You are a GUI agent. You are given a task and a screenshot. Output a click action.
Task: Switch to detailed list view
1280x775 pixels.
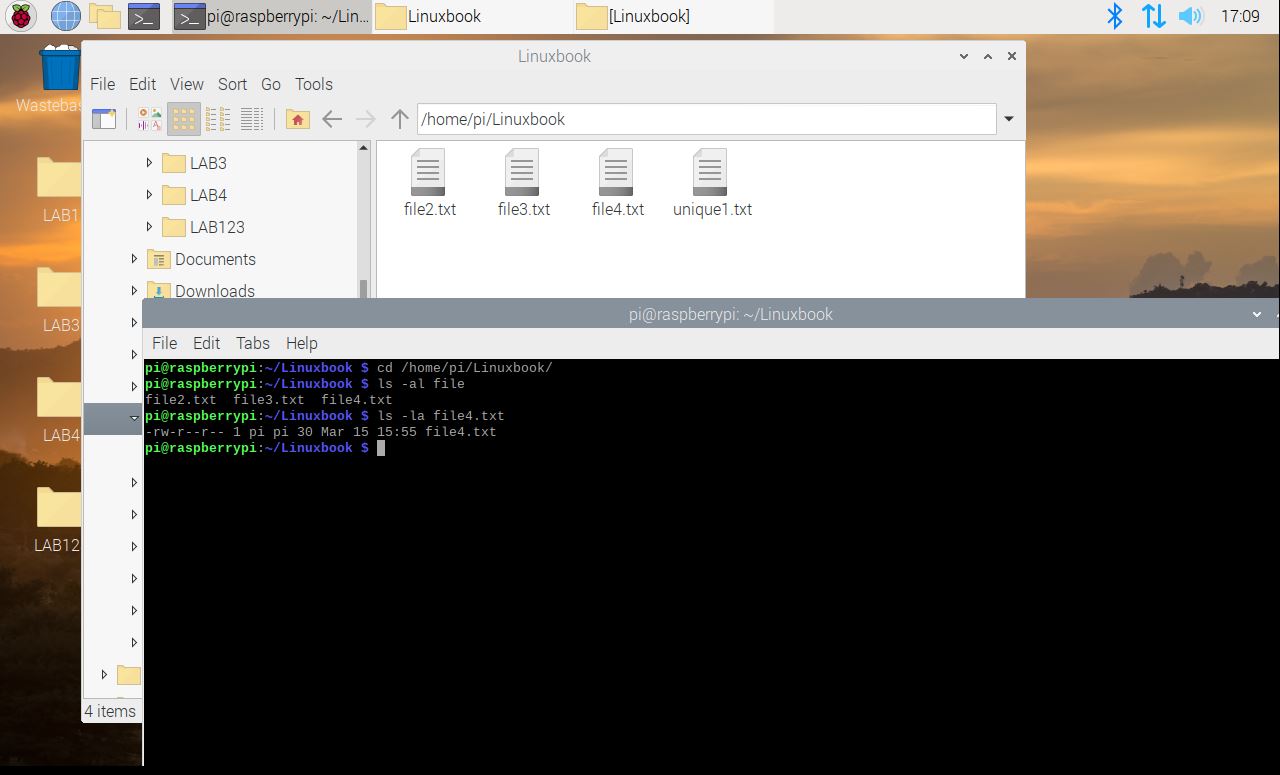pyautogui.click(x=252, y=118)
